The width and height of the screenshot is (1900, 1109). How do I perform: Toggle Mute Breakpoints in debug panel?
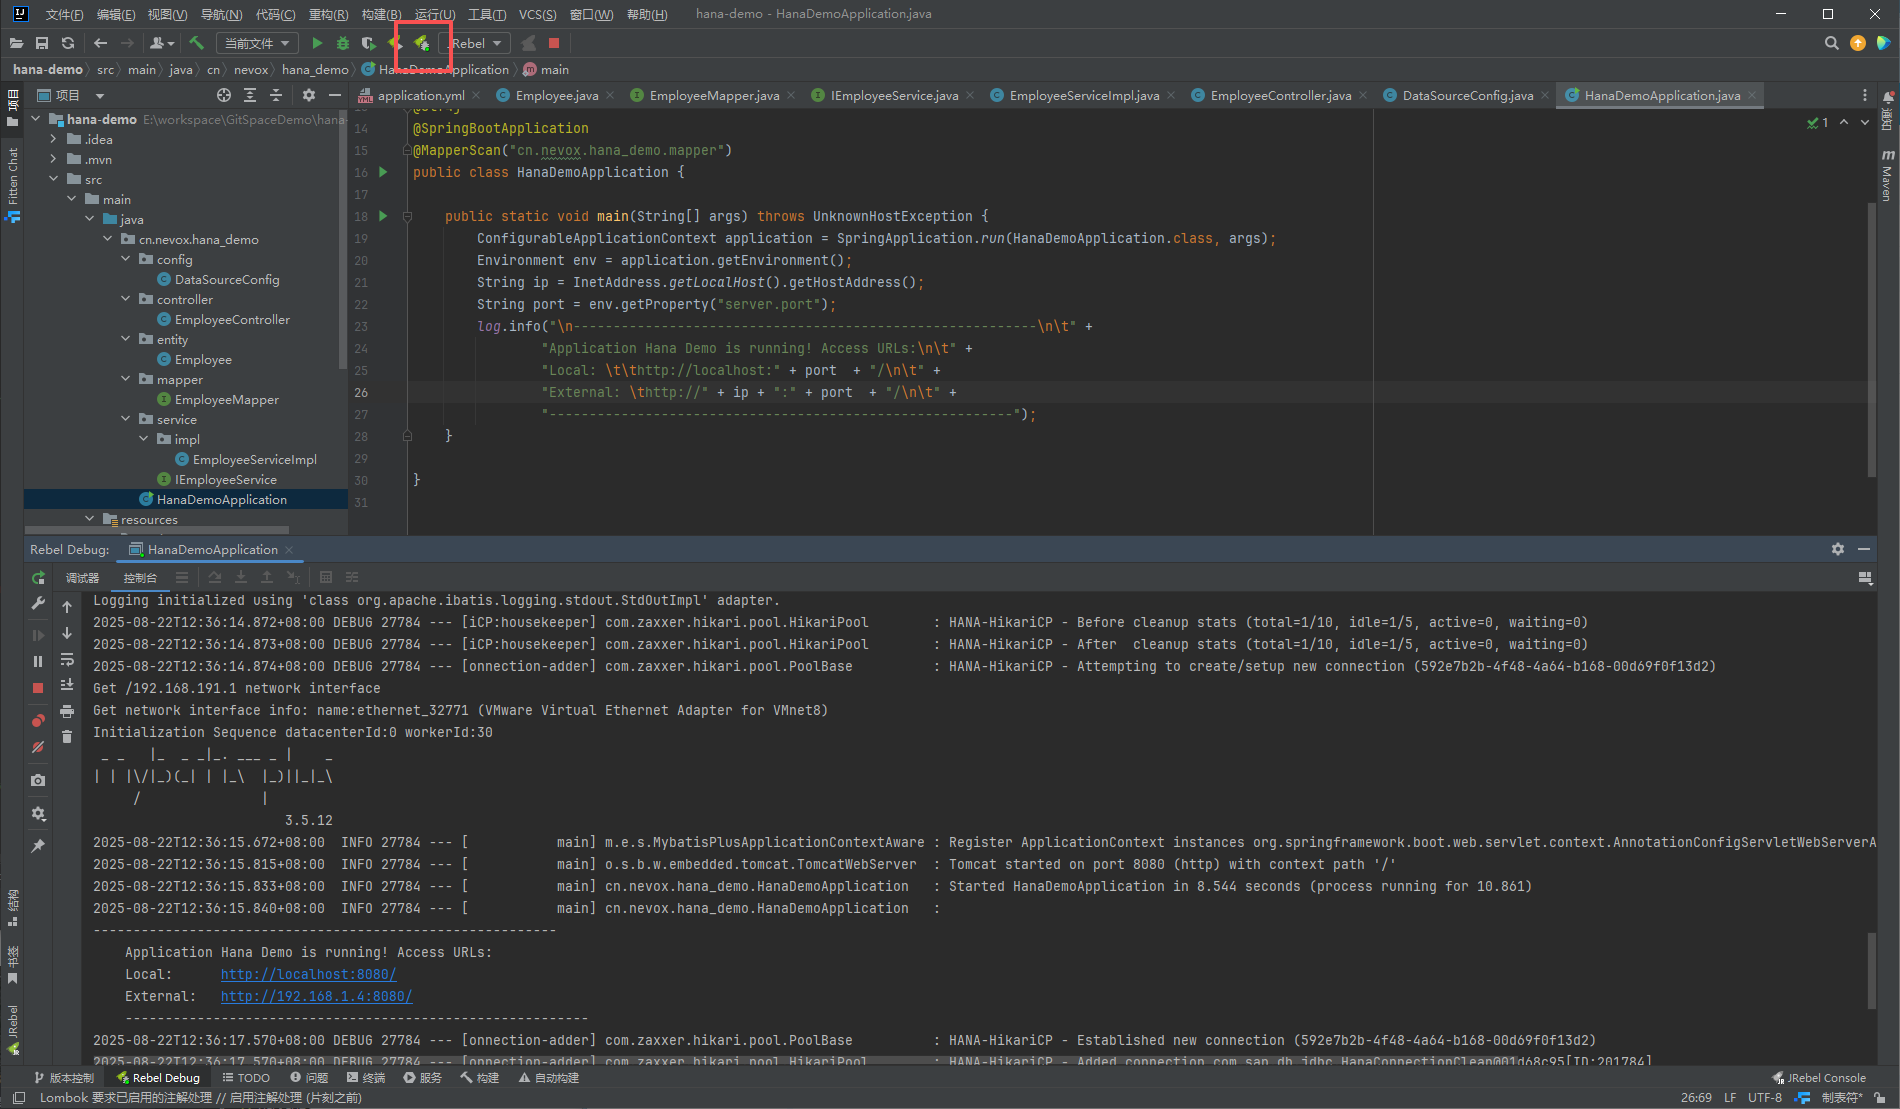tap(38, 747)
